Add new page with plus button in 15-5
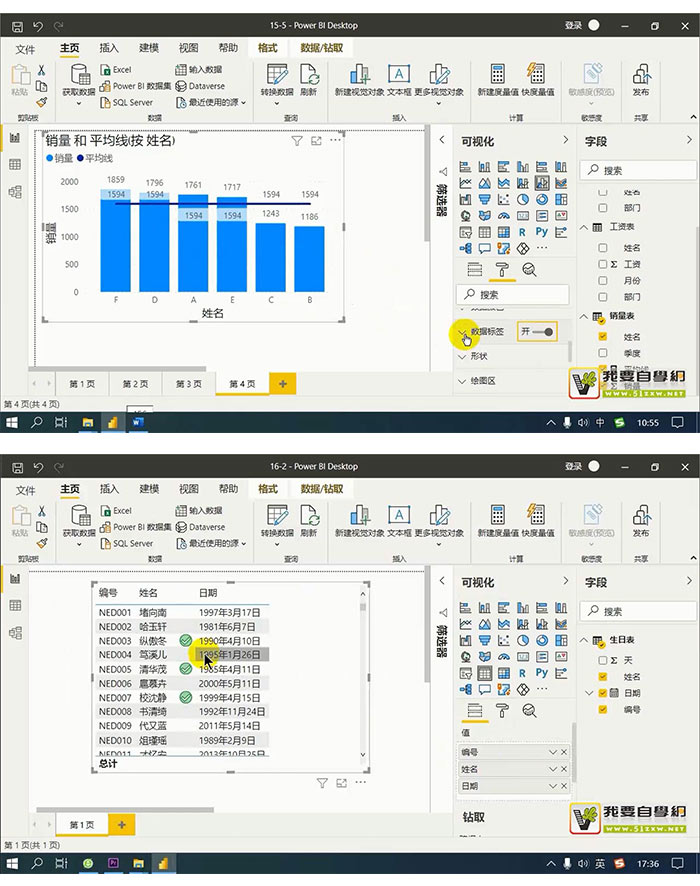This screenshot has width=700, height=886. coord(282,384)
